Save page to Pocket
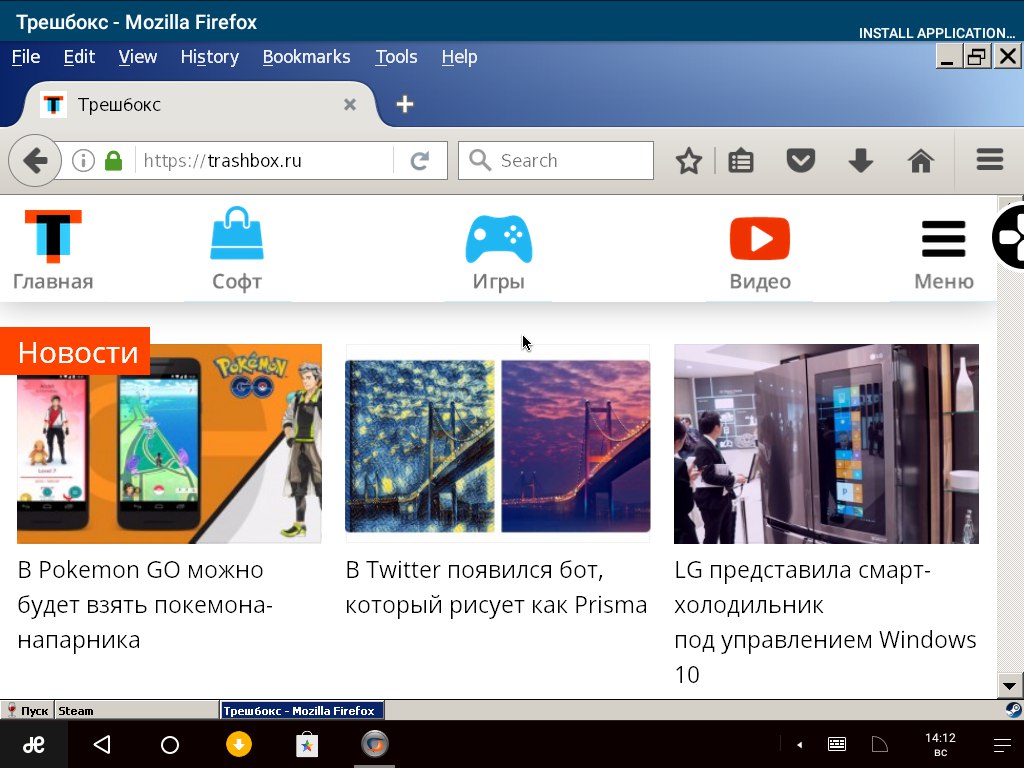This screenshot has height=768, width=1024. tap(801, 161)
